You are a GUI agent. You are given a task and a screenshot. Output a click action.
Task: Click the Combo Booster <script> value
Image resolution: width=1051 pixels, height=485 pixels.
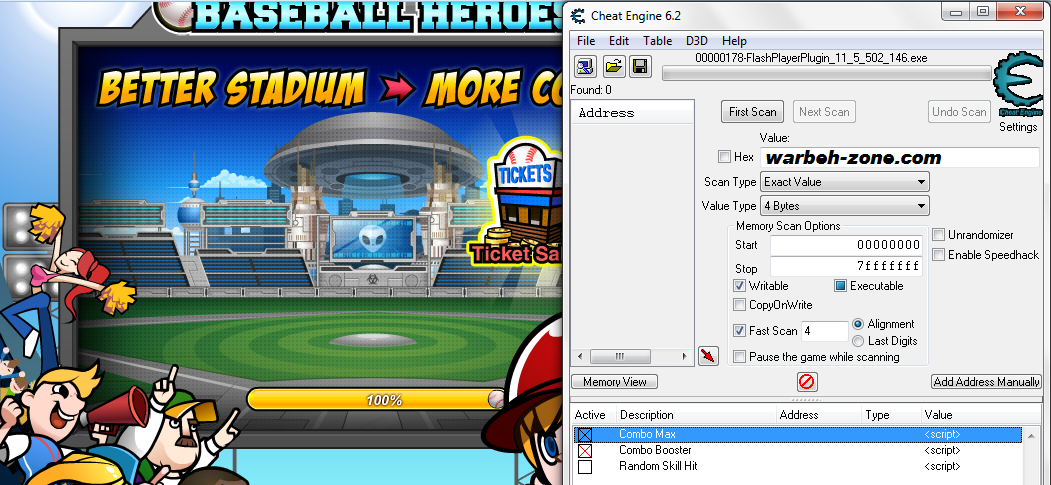pos(942,450)
